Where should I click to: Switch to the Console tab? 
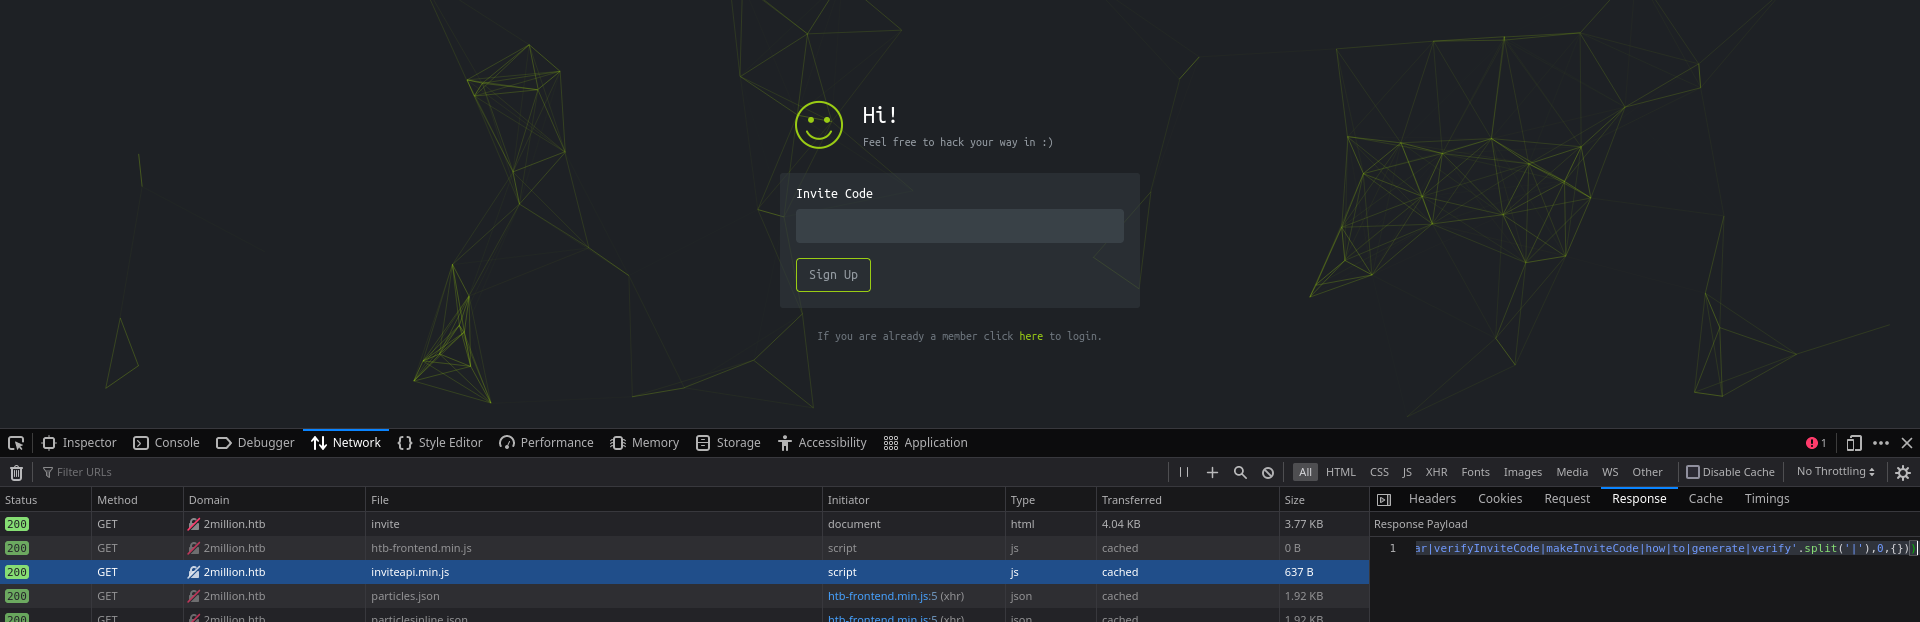[x=166, y=443]
